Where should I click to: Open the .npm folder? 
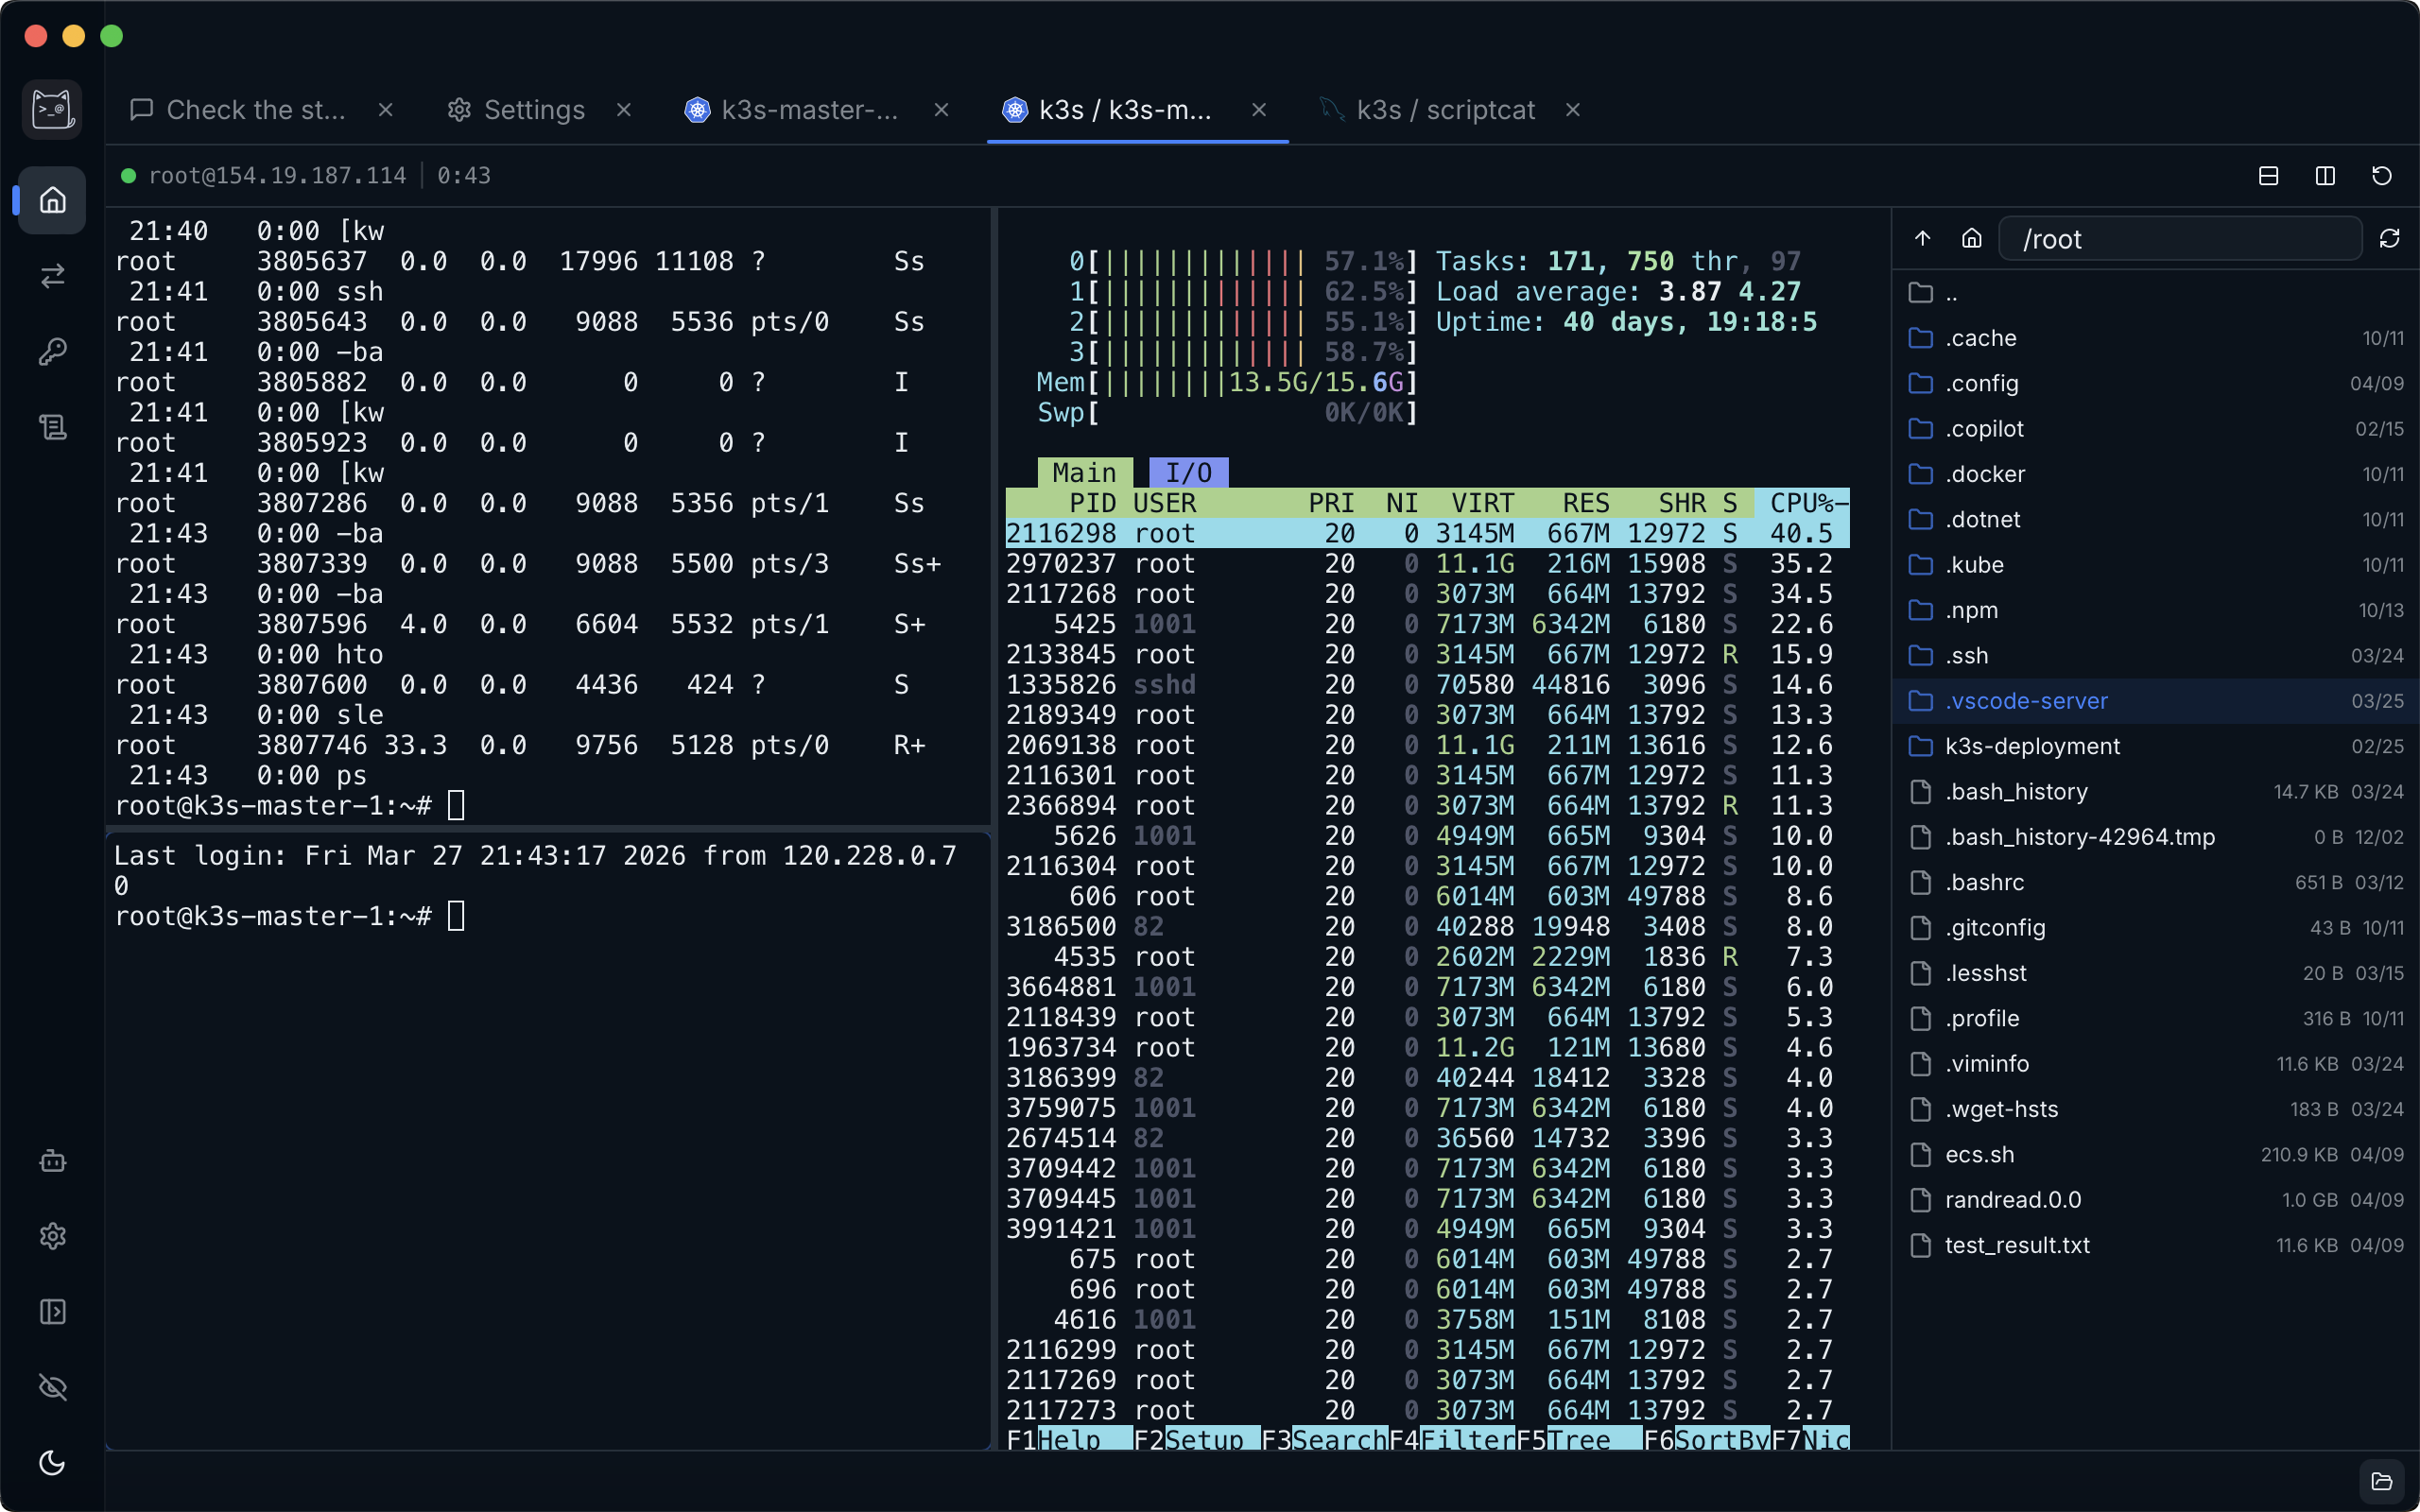pos(2155,610)
